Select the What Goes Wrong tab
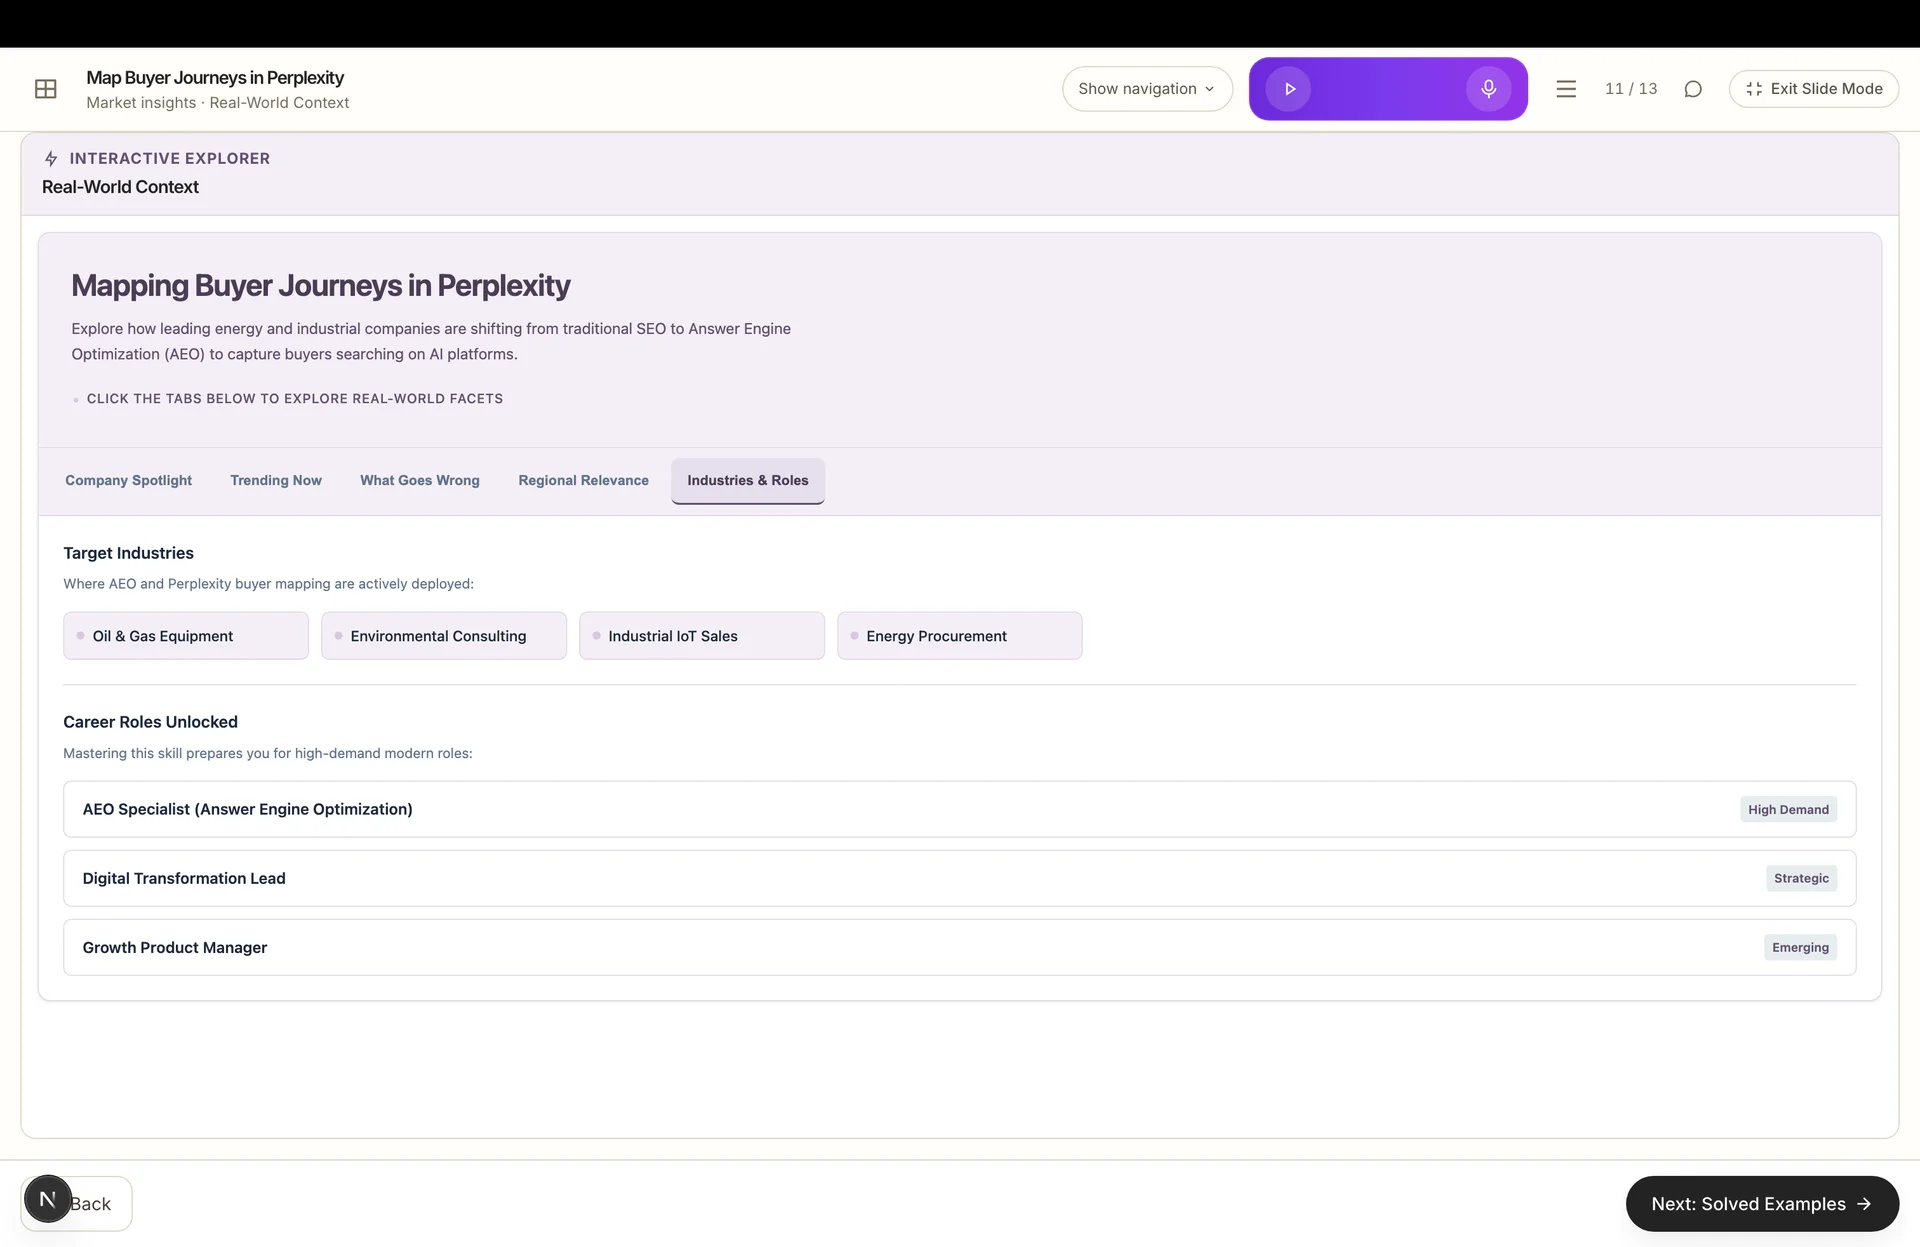The width and height of the screenshot is (1920, 1247). click(420, 480)
